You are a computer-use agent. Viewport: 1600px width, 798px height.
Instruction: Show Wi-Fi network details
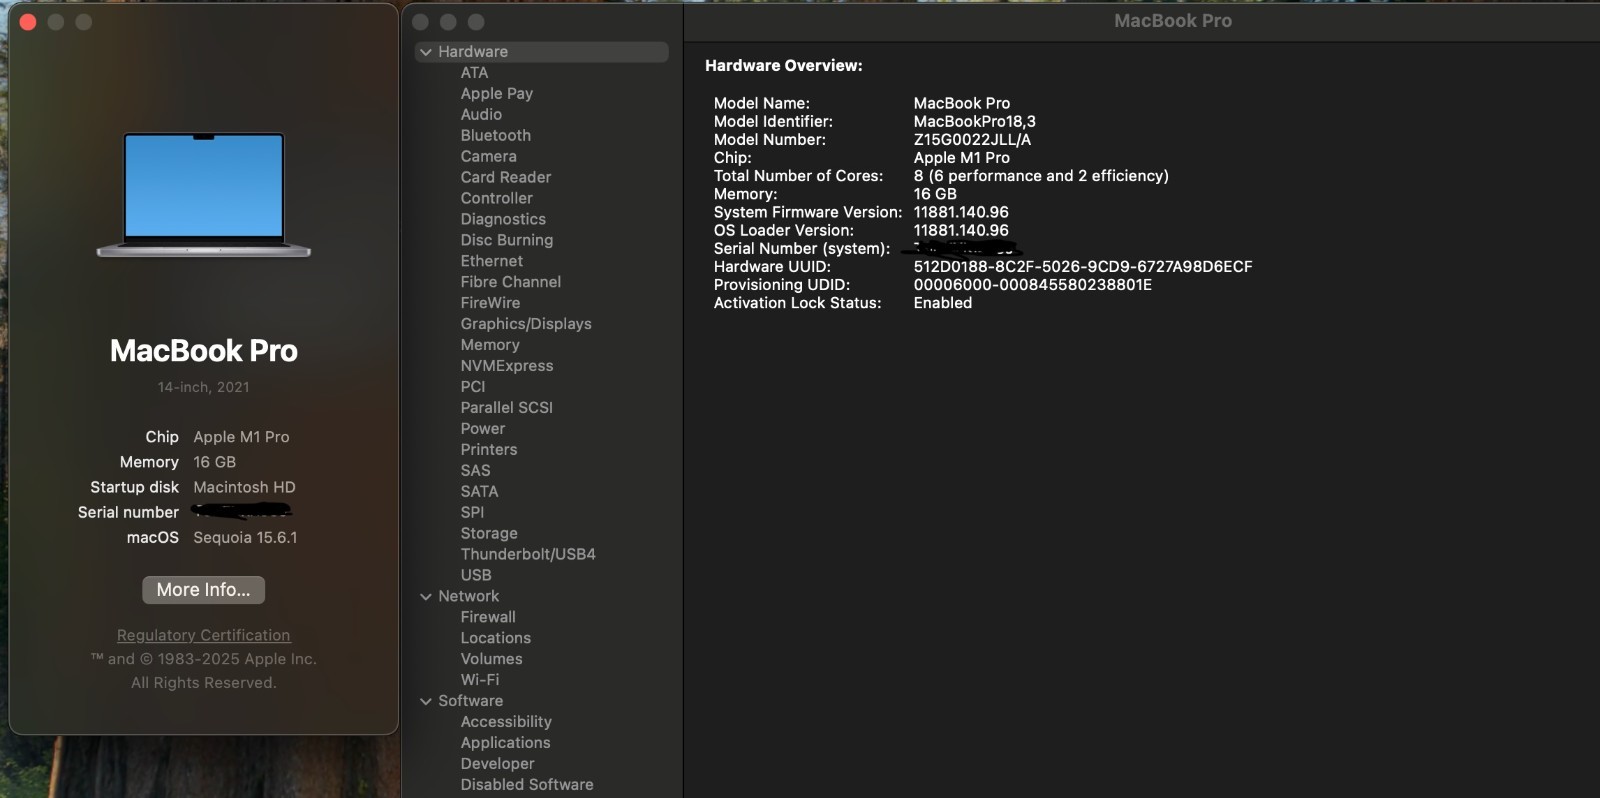[480, 680]
